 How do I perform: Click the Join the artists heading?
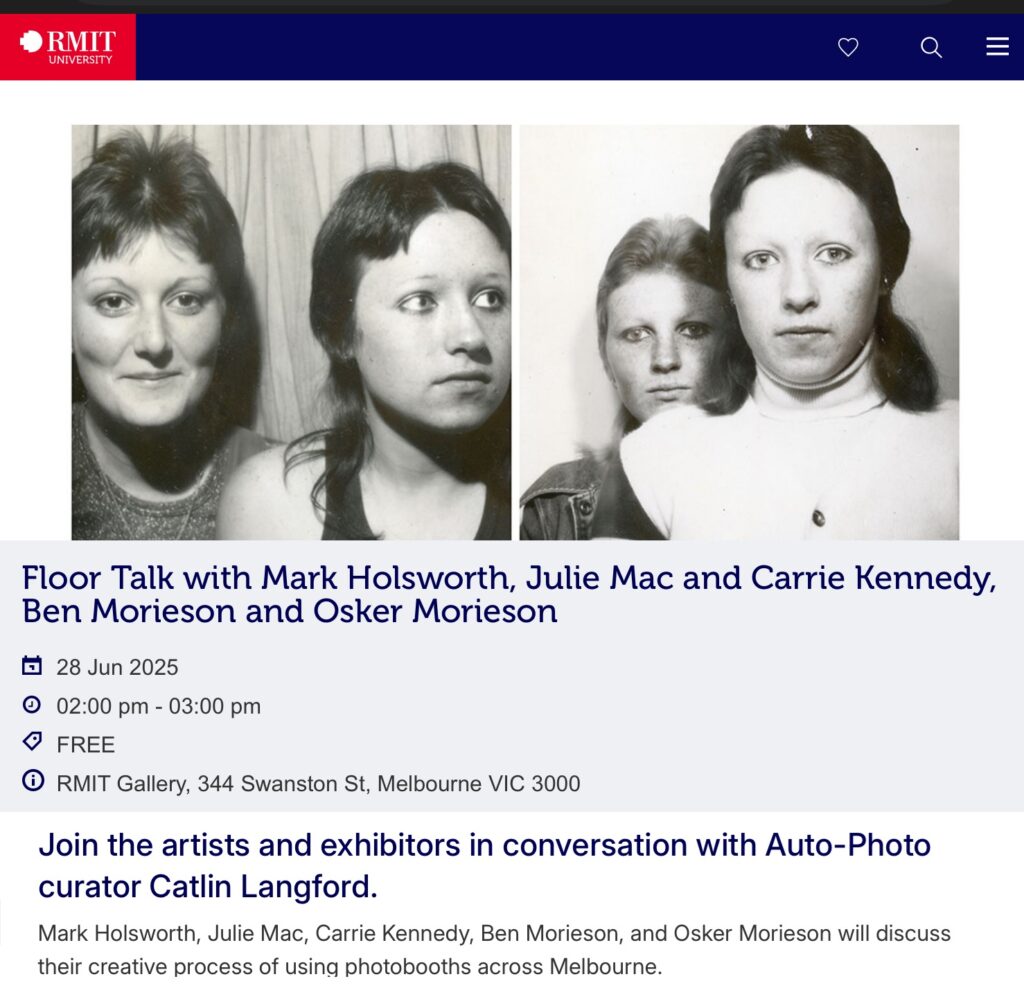[485, 866]
